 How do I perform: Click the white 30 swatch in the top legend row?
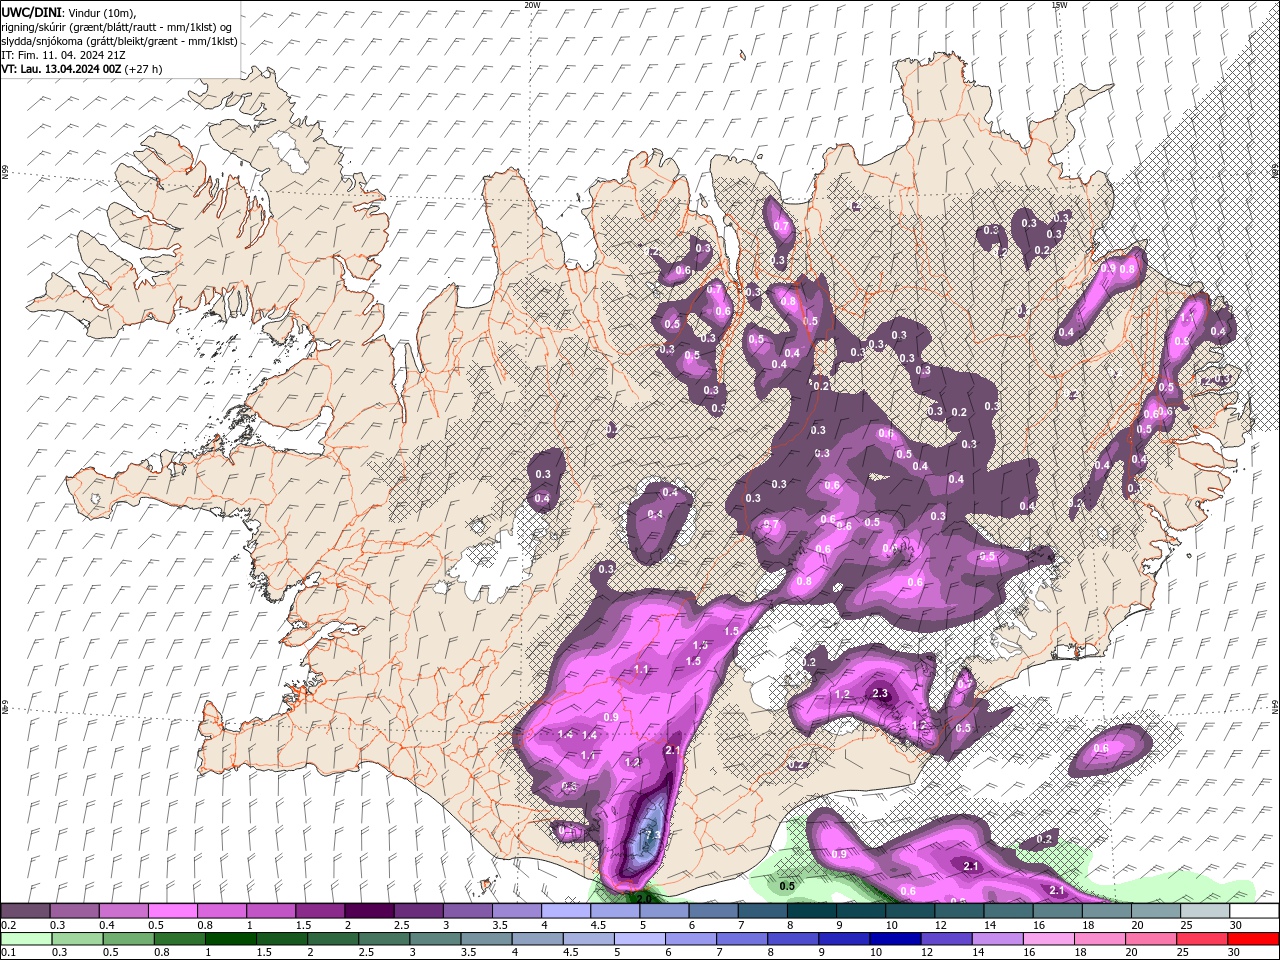coord(1254,911)
